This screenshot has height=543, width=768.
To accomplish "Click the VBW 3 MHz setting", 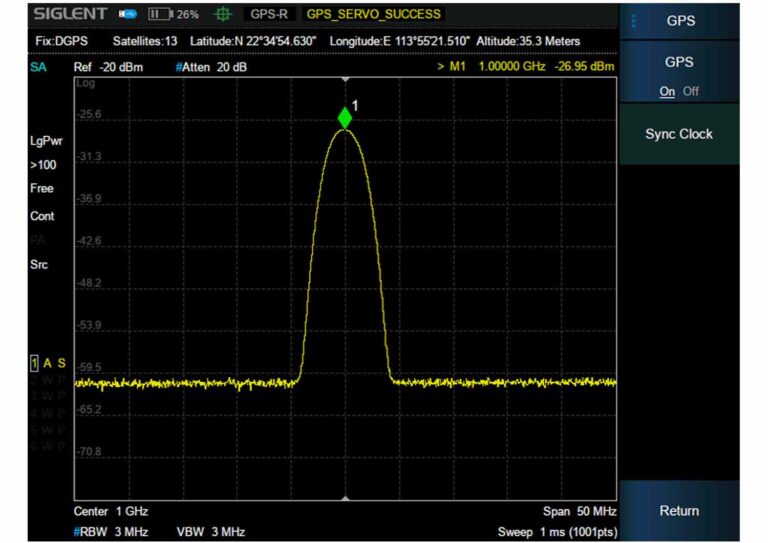I will click(211, 532).
